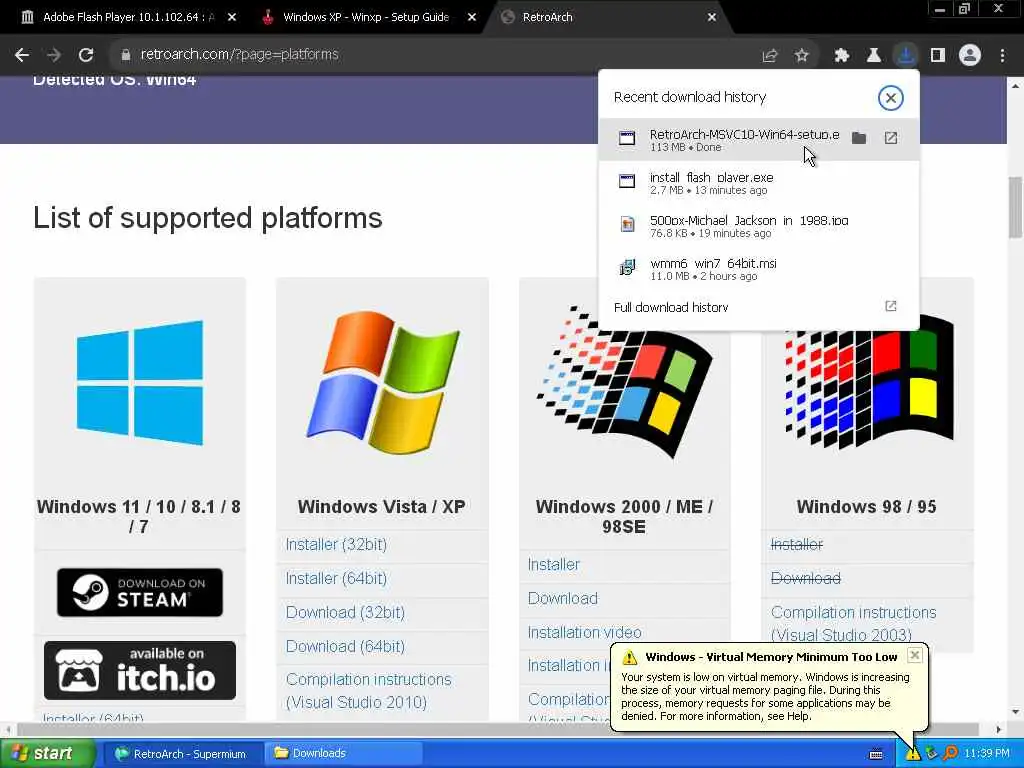Close the Virtual Memory warning balloon
This screenshot has width=1024, height=768.
point(915,655)
